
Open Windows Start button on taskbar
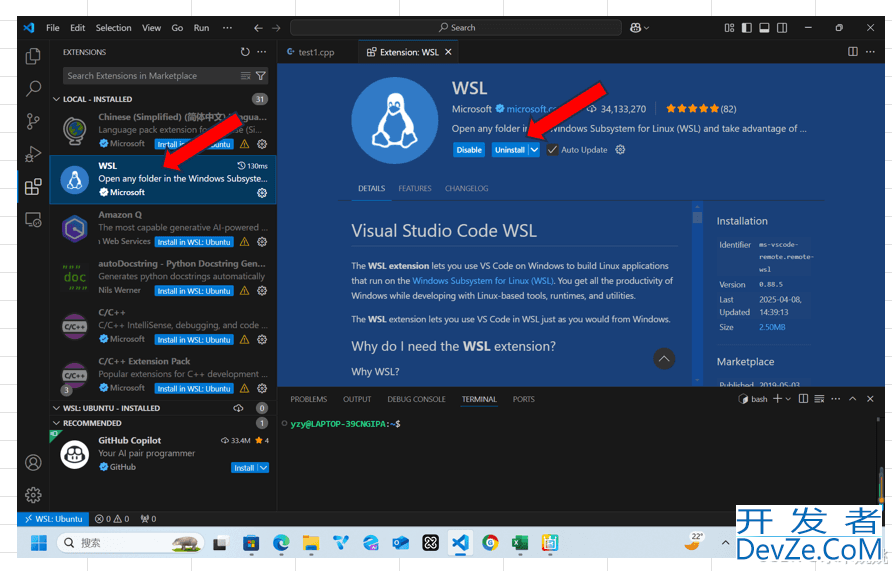tap(39, 543)
